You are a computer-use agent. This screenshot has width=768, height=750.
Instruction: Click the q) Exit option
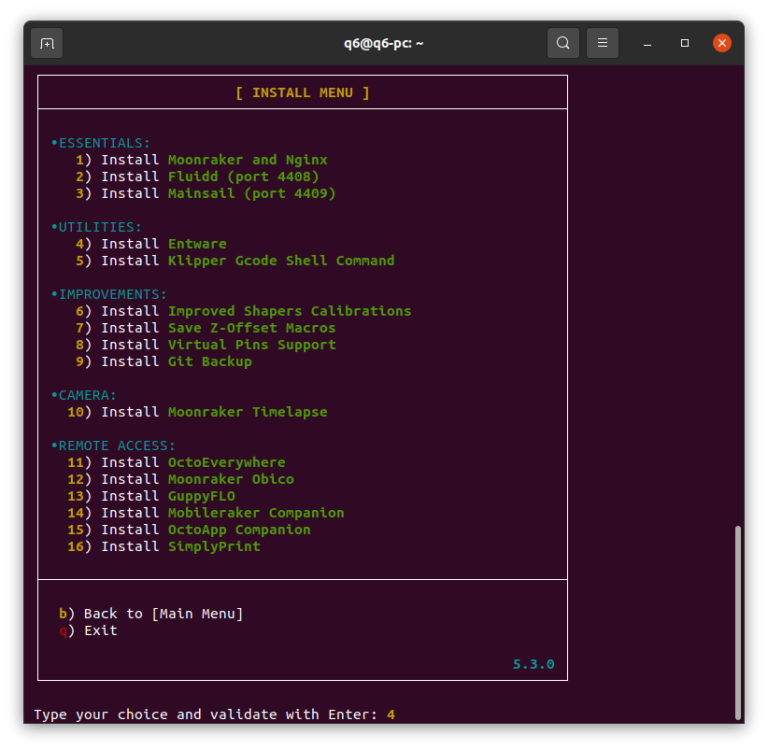(x=88, y=630)
